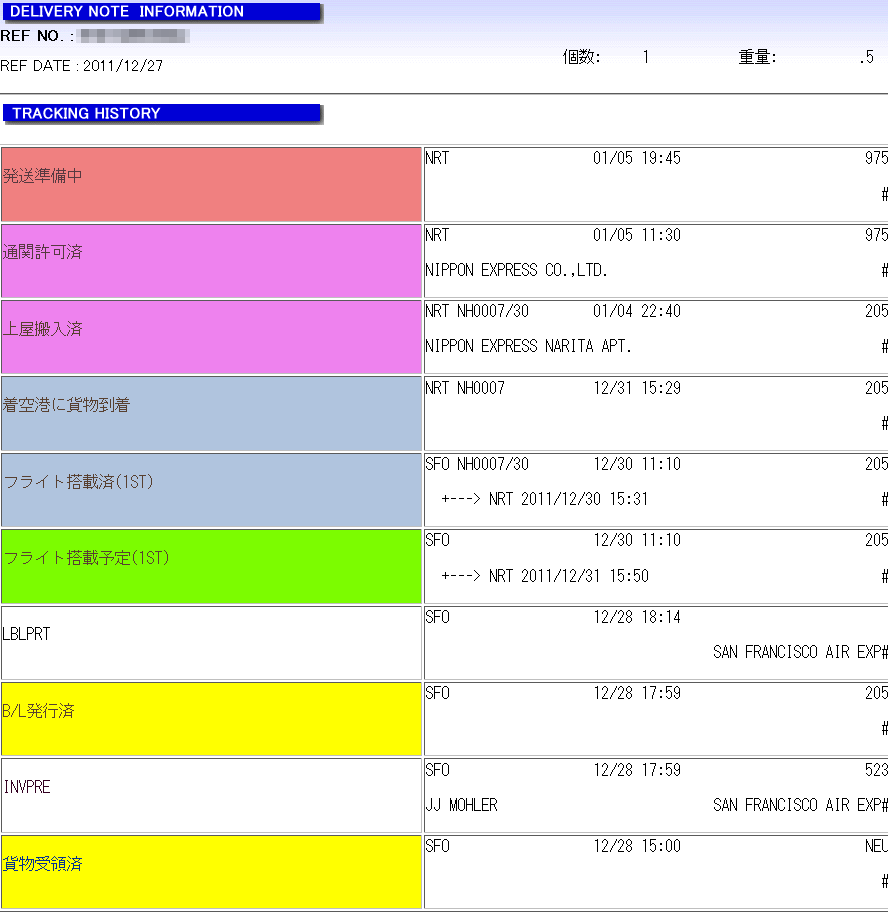Select the green フライト搭載予定(1ST) cell

pyautogui.click(x=211, y=566)
